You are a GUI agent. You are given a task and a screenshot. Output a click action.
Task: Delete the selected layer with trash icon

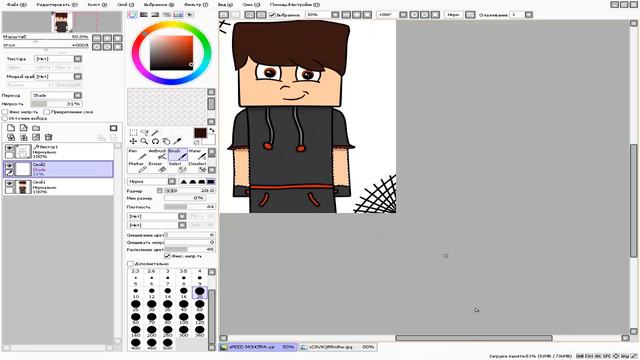pos(49,137)
